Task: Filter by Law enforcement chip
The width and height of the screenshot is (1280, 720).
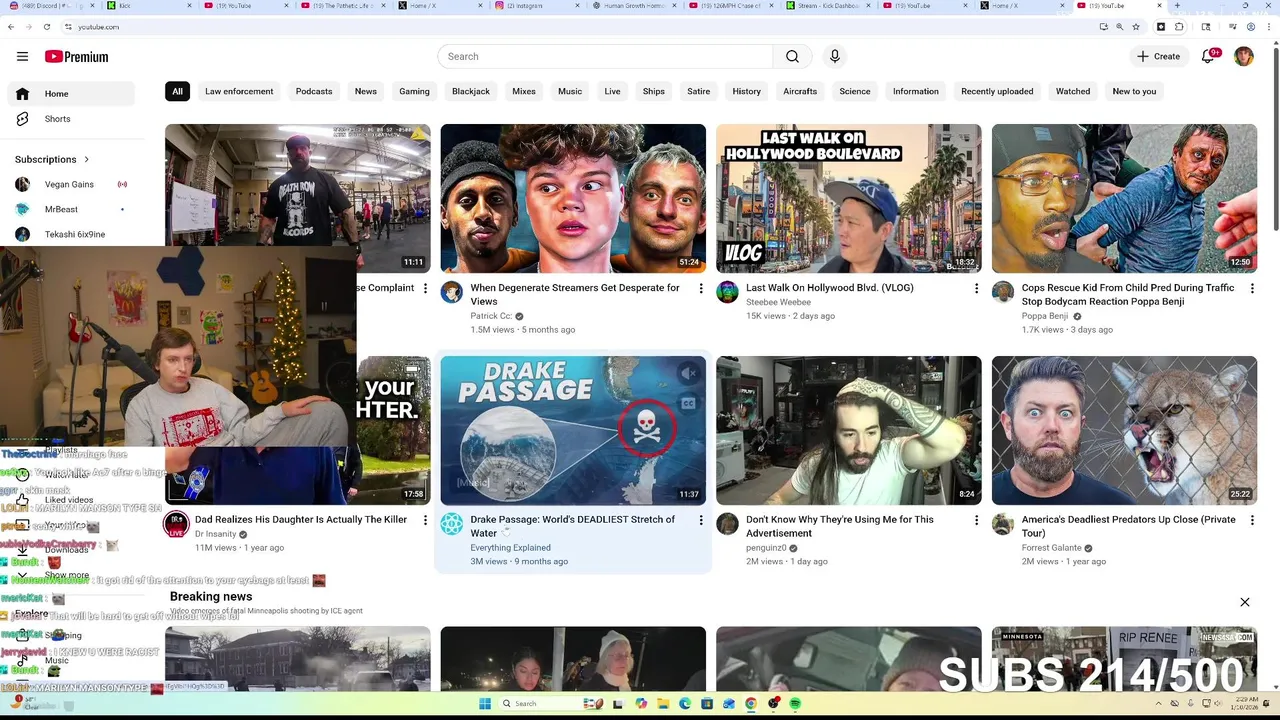Action: 239,91
